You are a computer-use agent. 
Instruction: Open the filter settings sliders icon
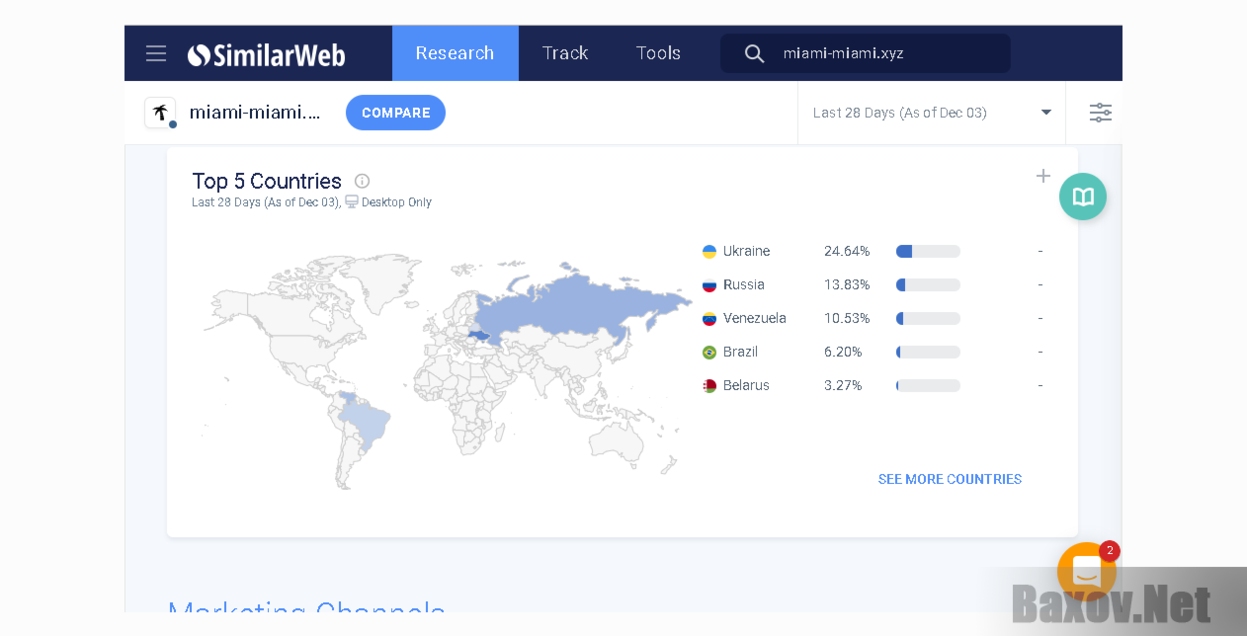[x=1100, y=112]
